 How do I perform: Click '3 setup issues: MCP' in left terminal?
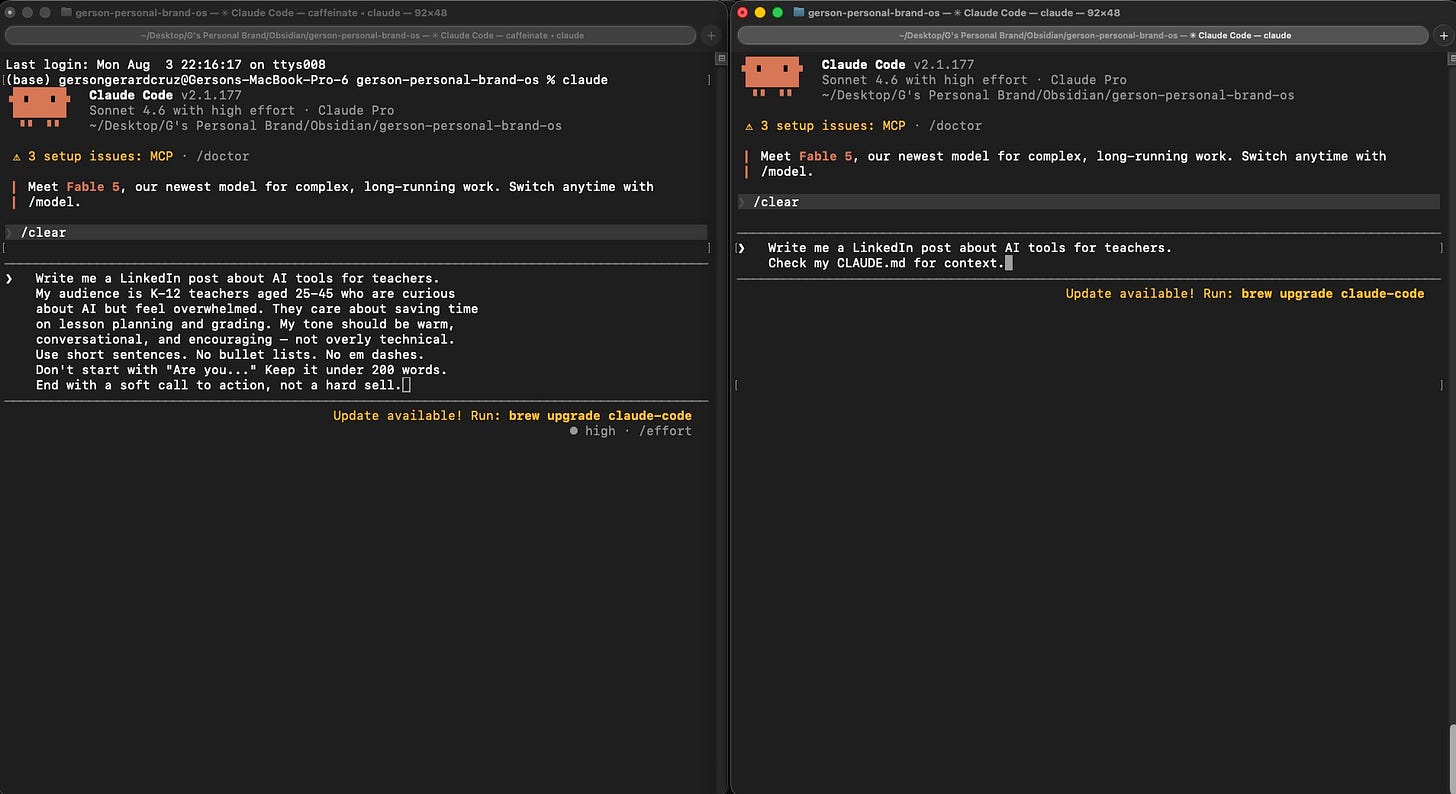103,157
